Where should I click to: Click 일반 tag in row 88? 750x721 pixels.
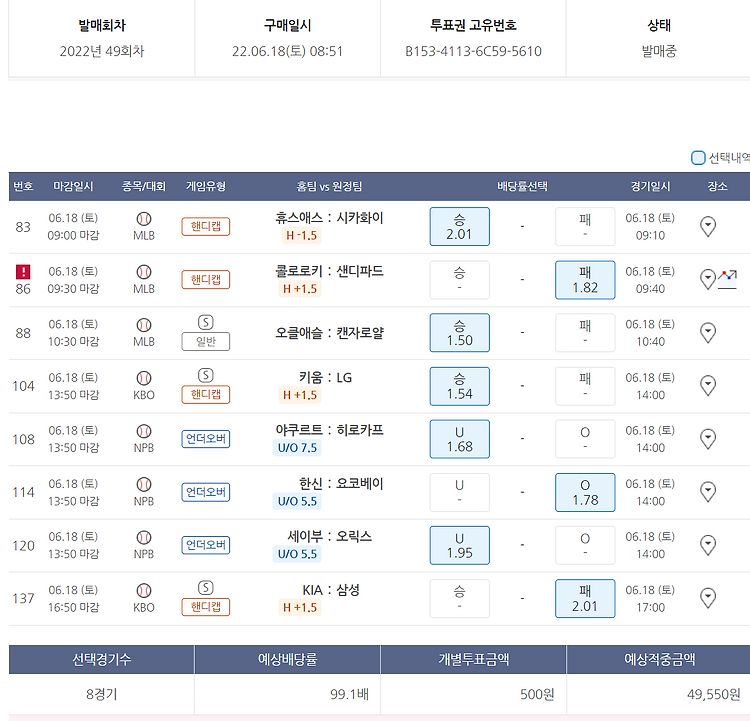pos(206,342)
